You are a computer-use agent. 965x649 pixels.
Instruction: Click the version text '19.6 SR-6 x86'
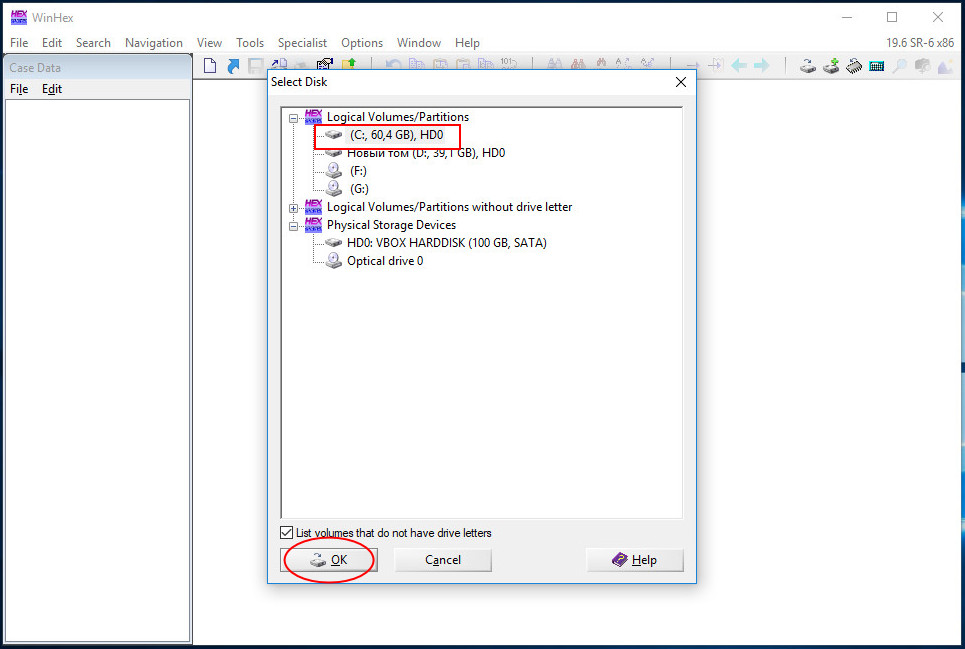tap(919, 43)
